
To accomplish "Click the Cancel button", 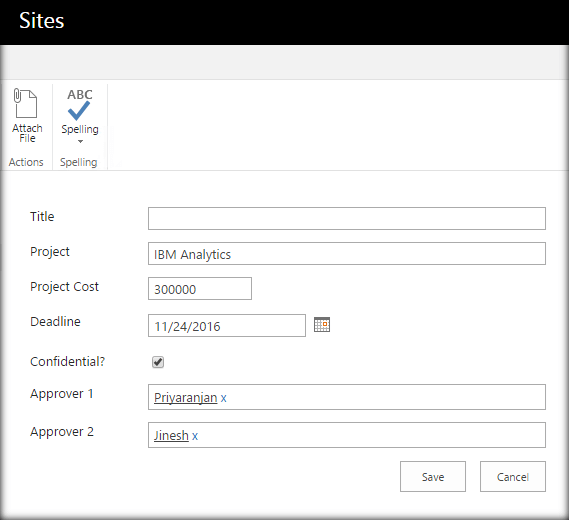I will pyautogui.click(x=512, y=476).
